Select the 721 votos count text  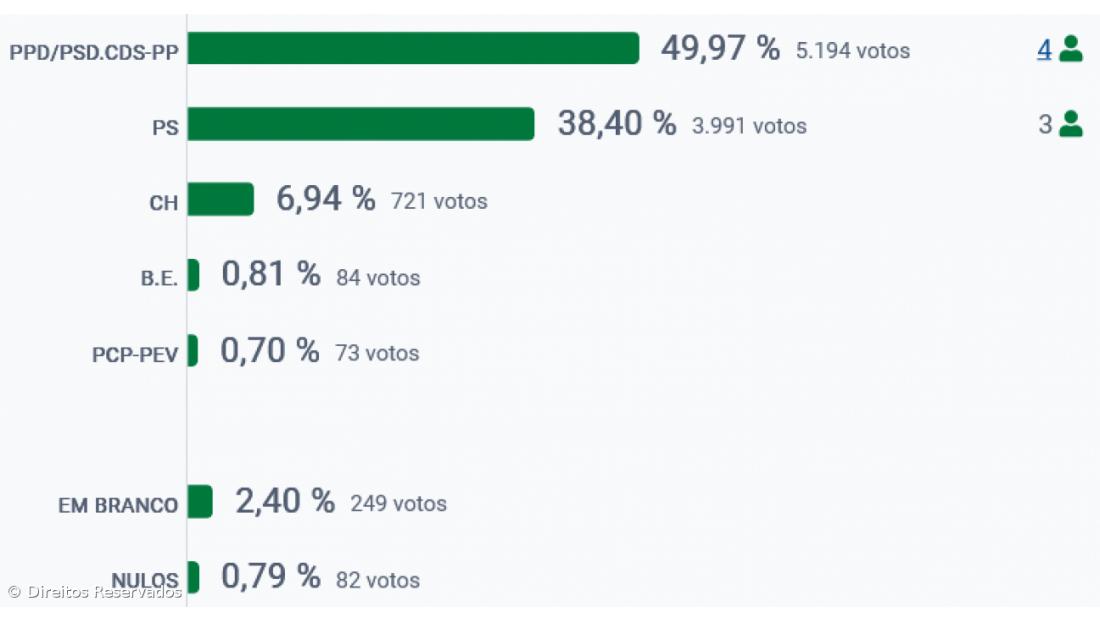tap(439, 201)
